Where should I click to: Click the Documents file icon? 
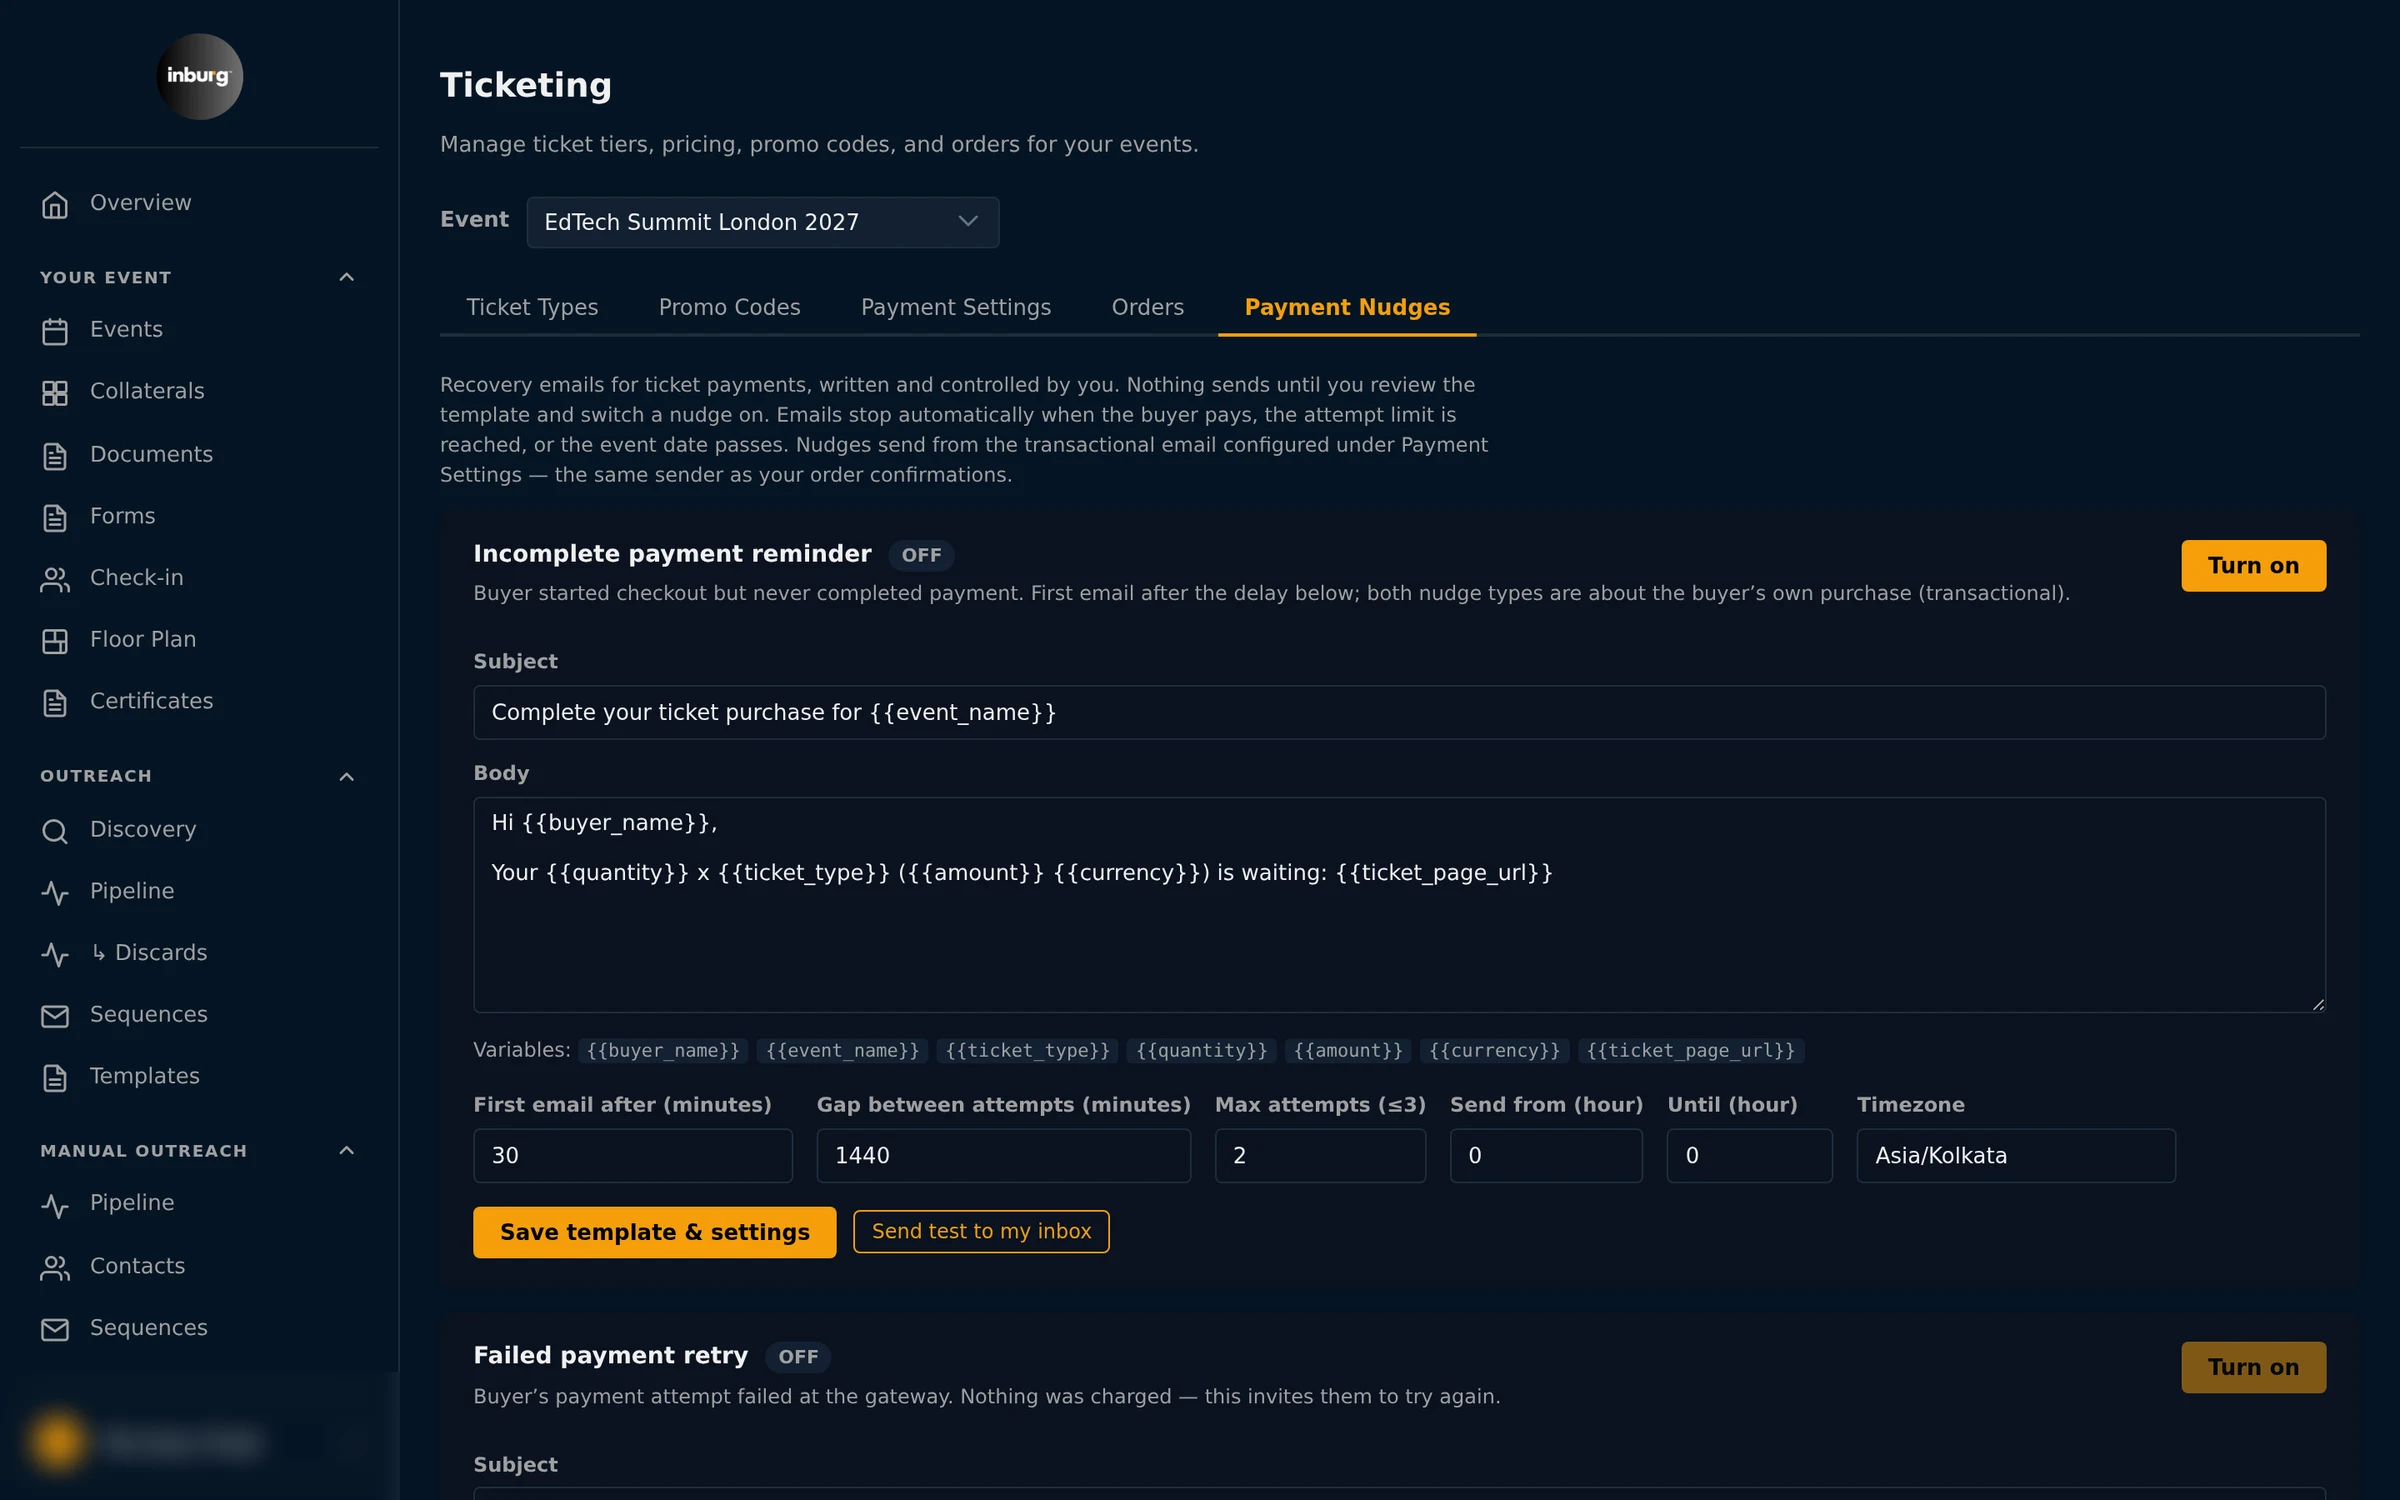[x=55, y=455]
